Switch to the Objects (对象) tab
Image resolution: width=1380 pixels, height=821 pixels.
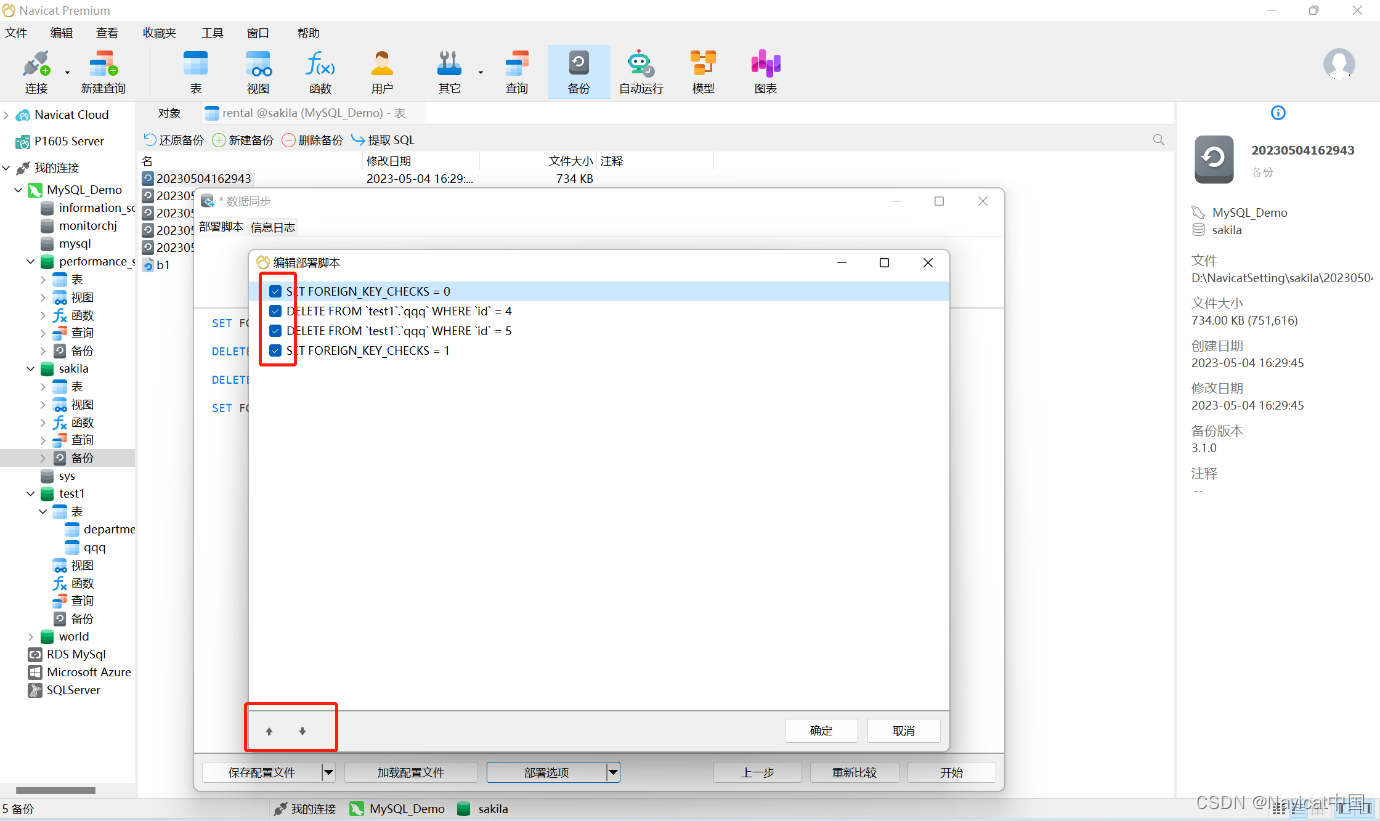point(170,113)
